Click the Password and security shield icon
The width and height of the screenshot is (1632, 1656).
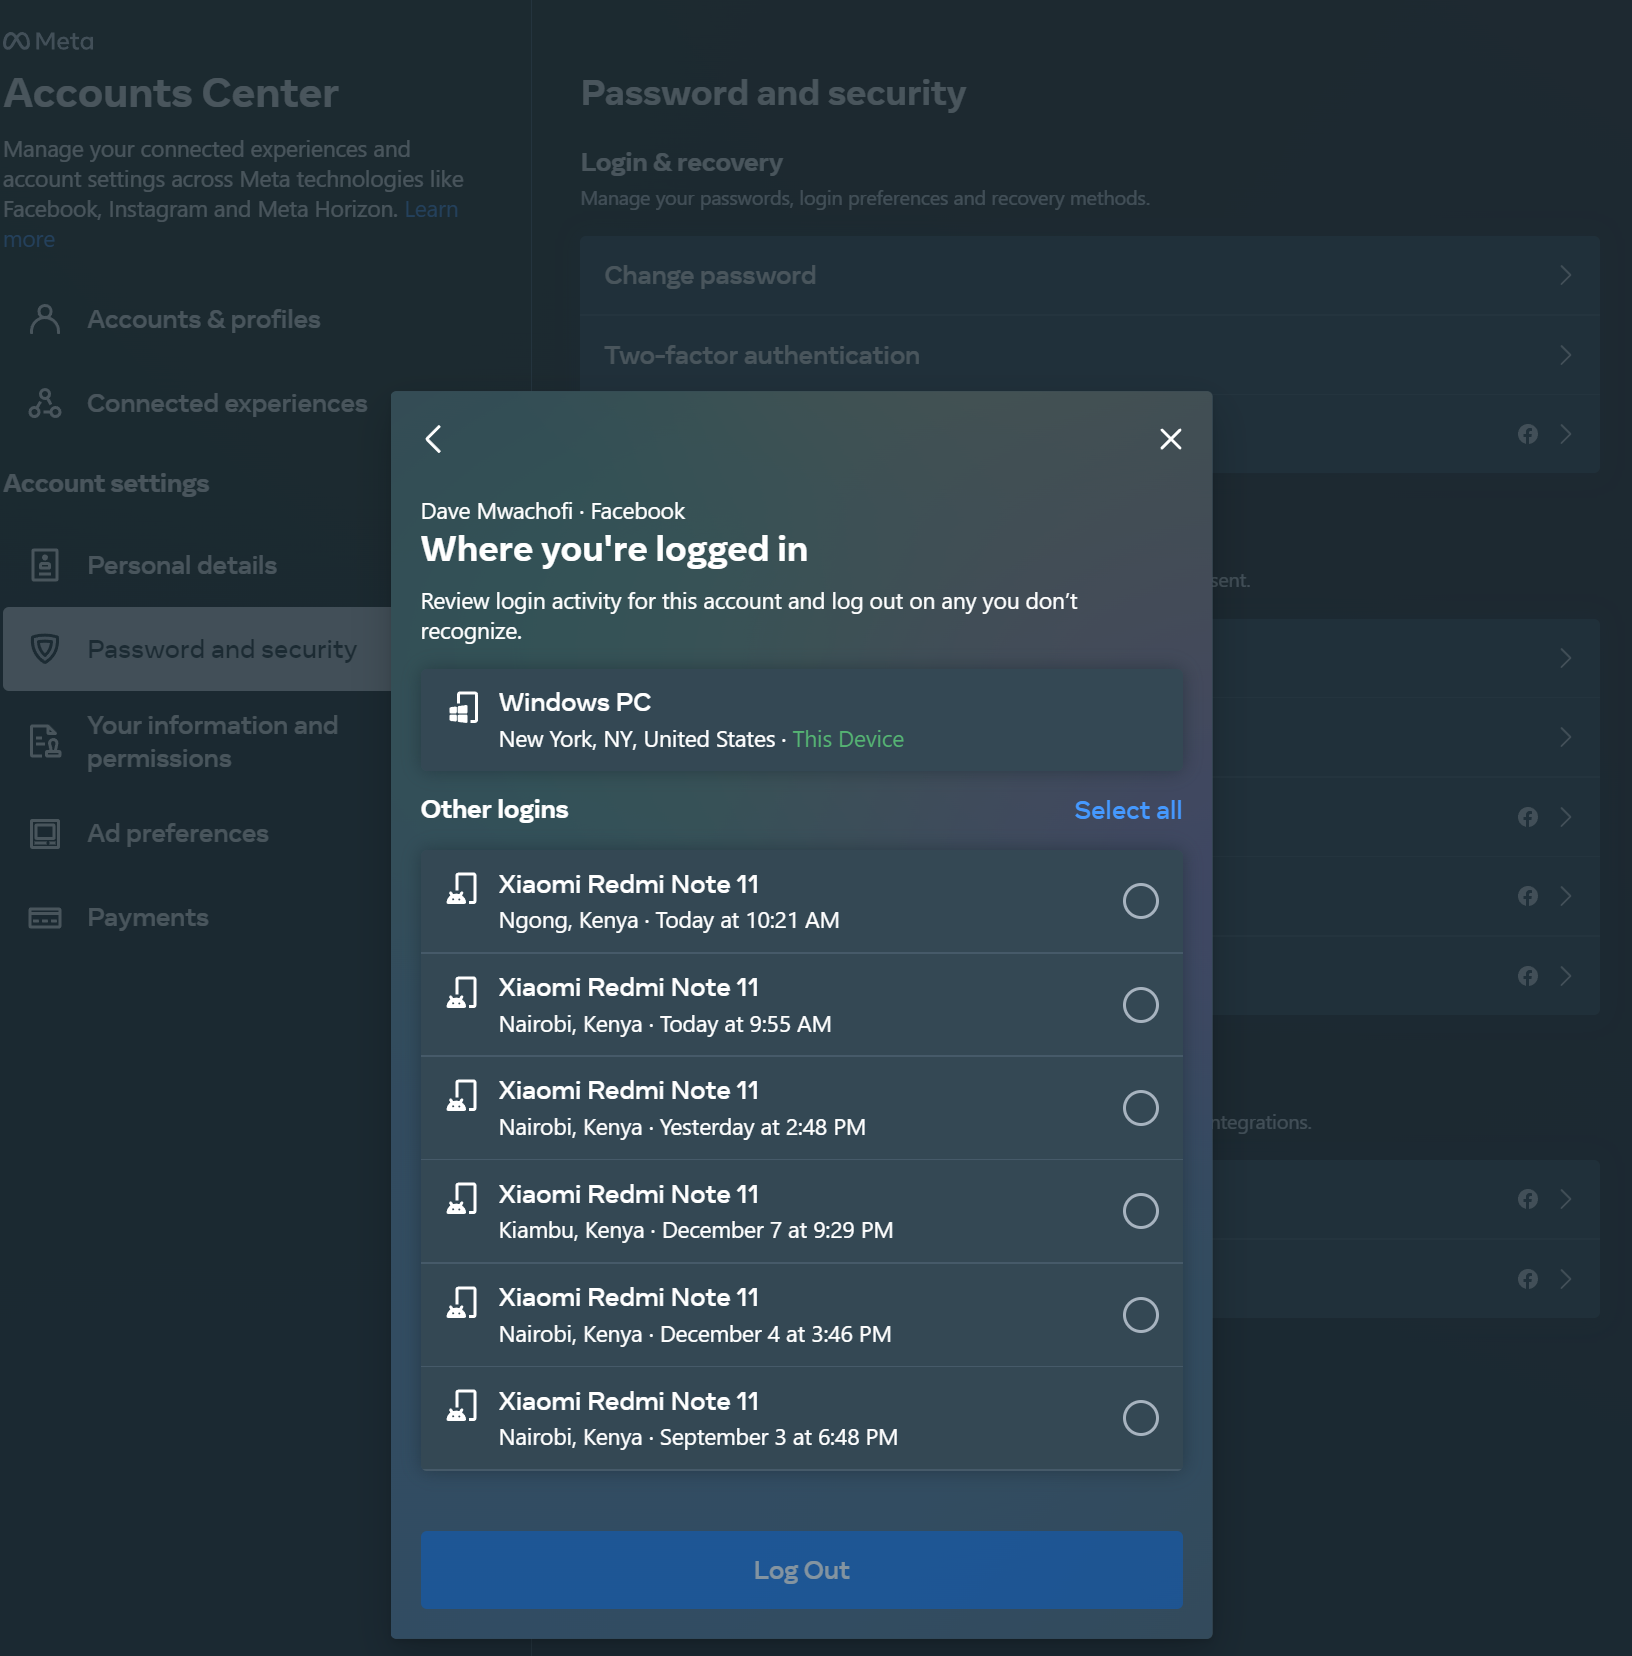coord(45,649)
